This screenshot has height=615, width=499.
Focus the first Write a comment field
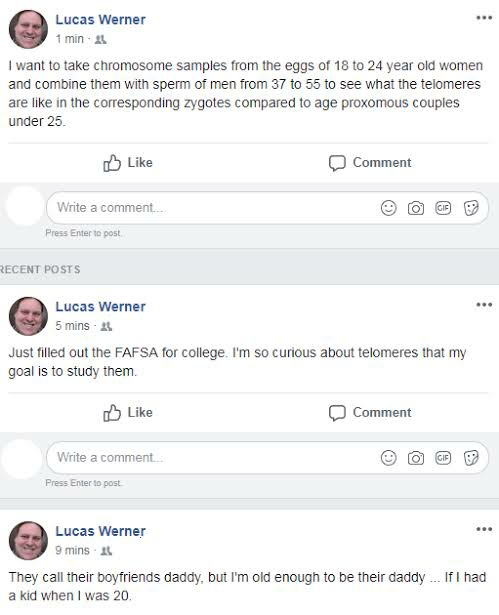pyautogui.click(x=212, y=208)
